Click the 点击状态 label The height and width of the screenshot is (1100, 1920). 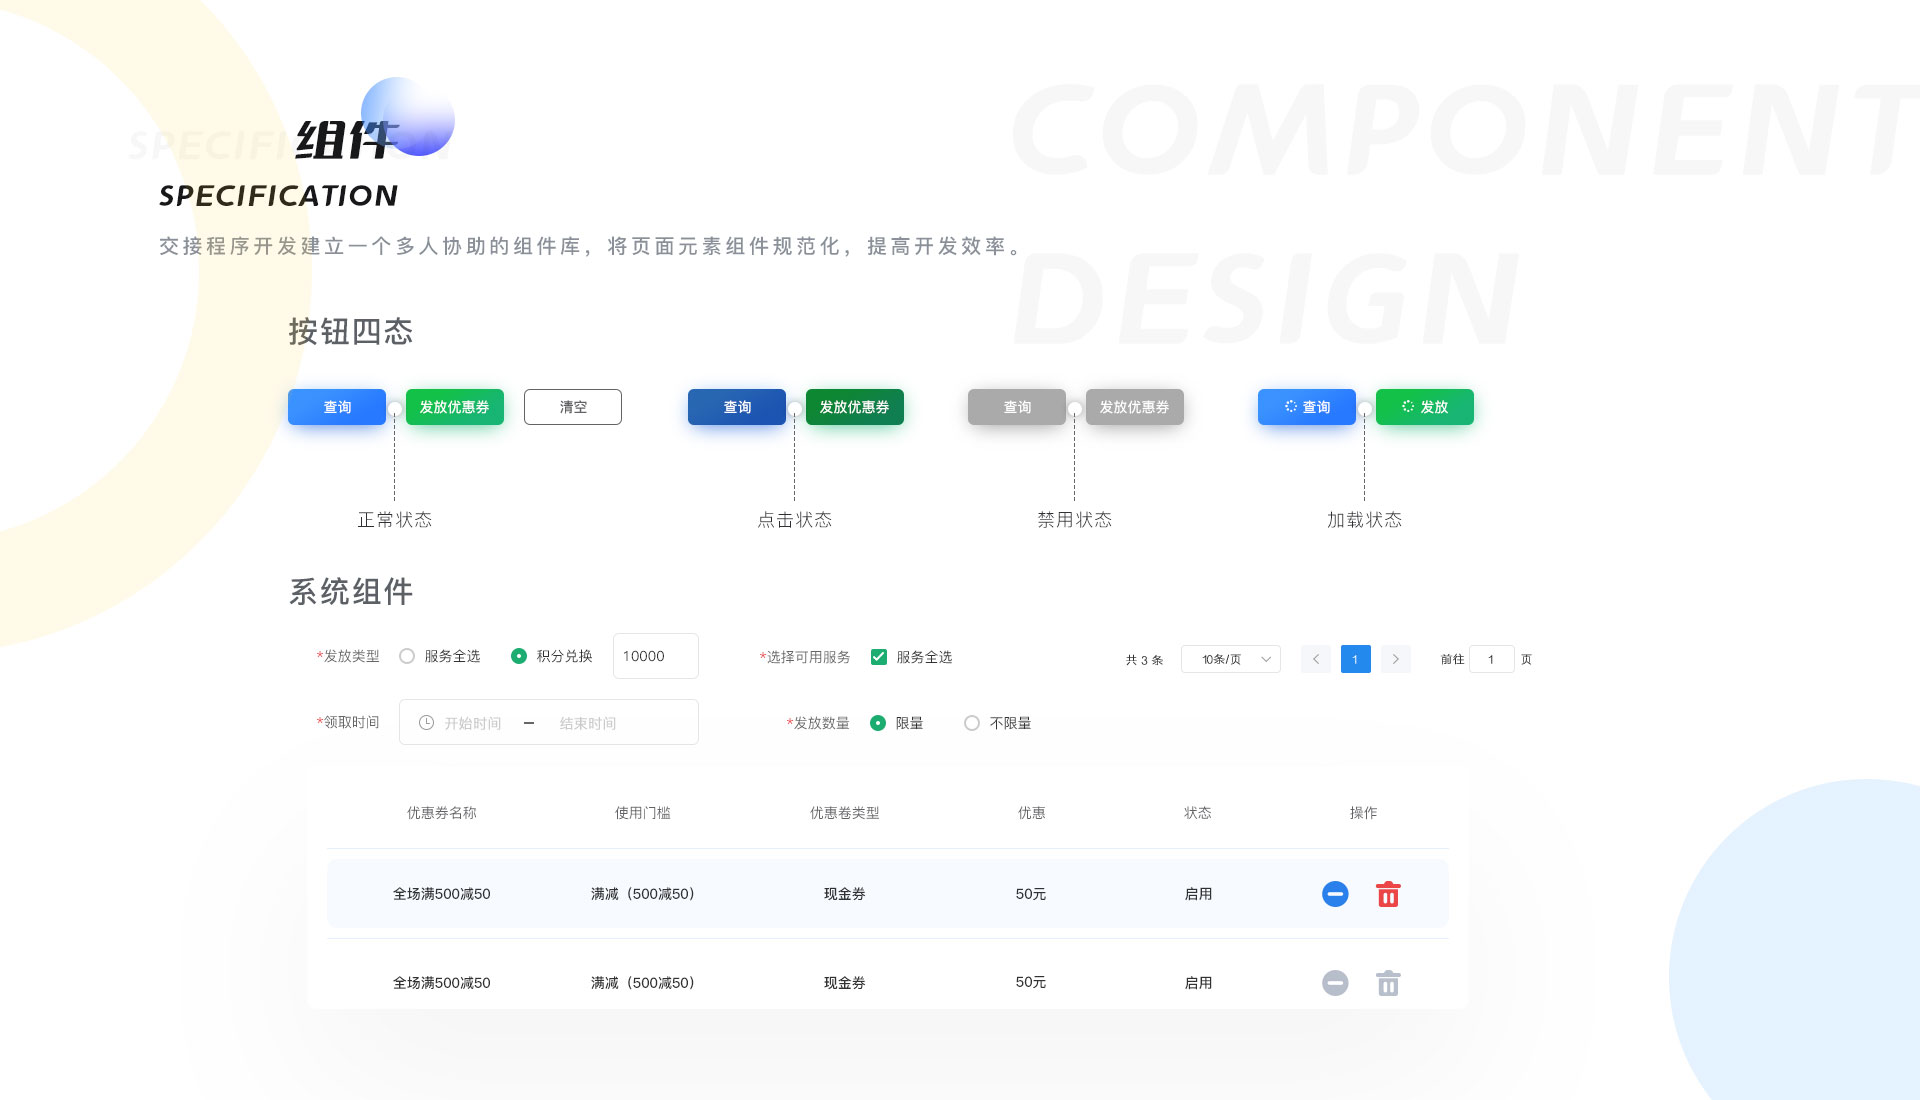tap(795, 520)
